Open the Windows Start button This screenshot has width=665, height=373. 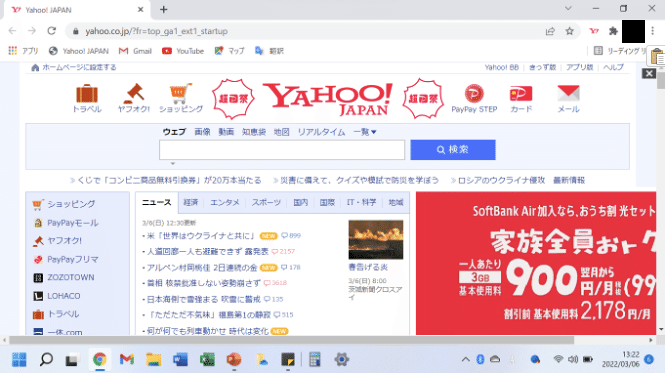pos(19,359)
